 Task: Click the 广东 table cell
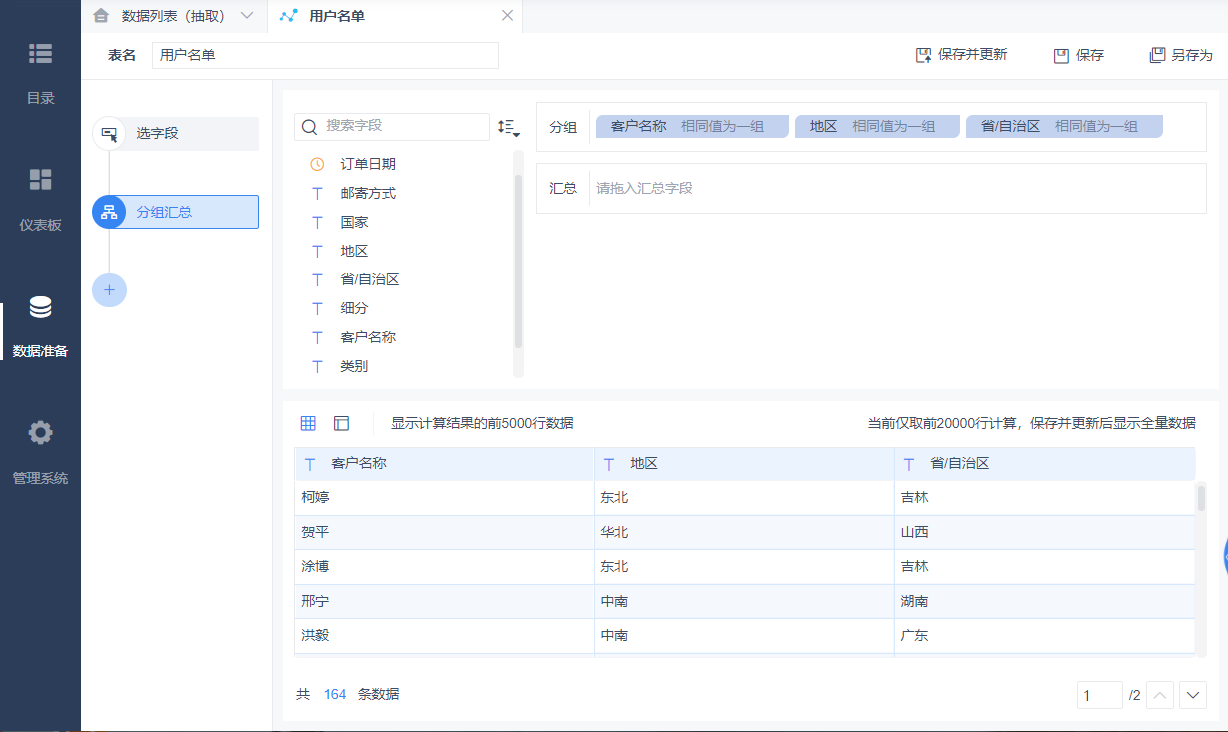1045,636
